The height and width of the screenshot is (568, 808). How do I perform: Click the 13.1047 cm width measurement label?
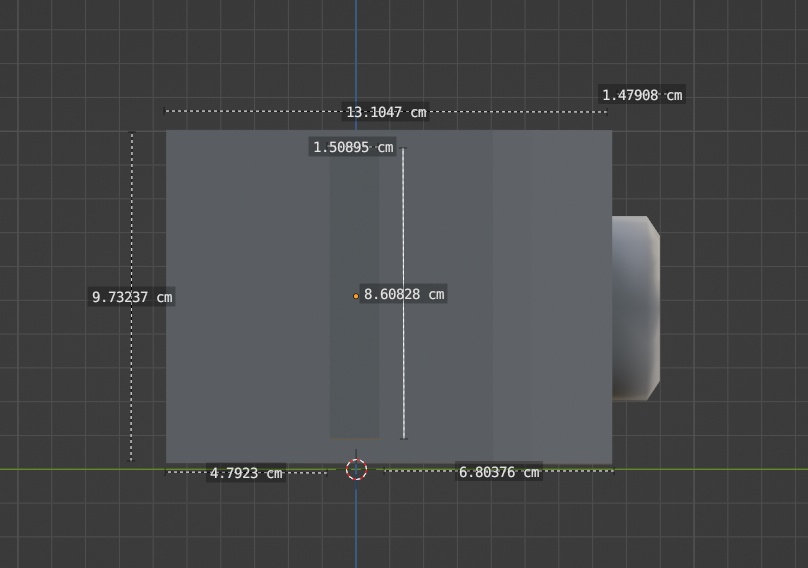coord(386,112)
